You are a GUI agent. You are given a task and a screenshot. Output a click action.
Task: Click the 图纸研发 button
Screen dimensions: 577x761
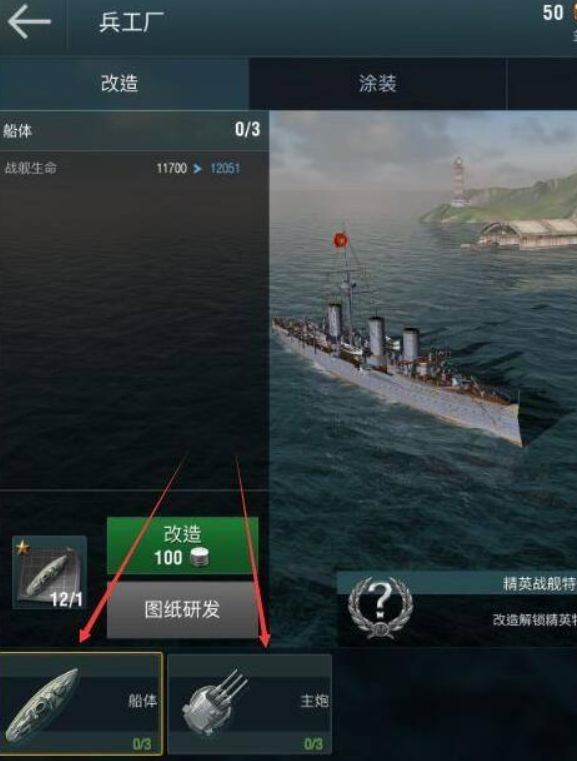[x=182, y=610]
